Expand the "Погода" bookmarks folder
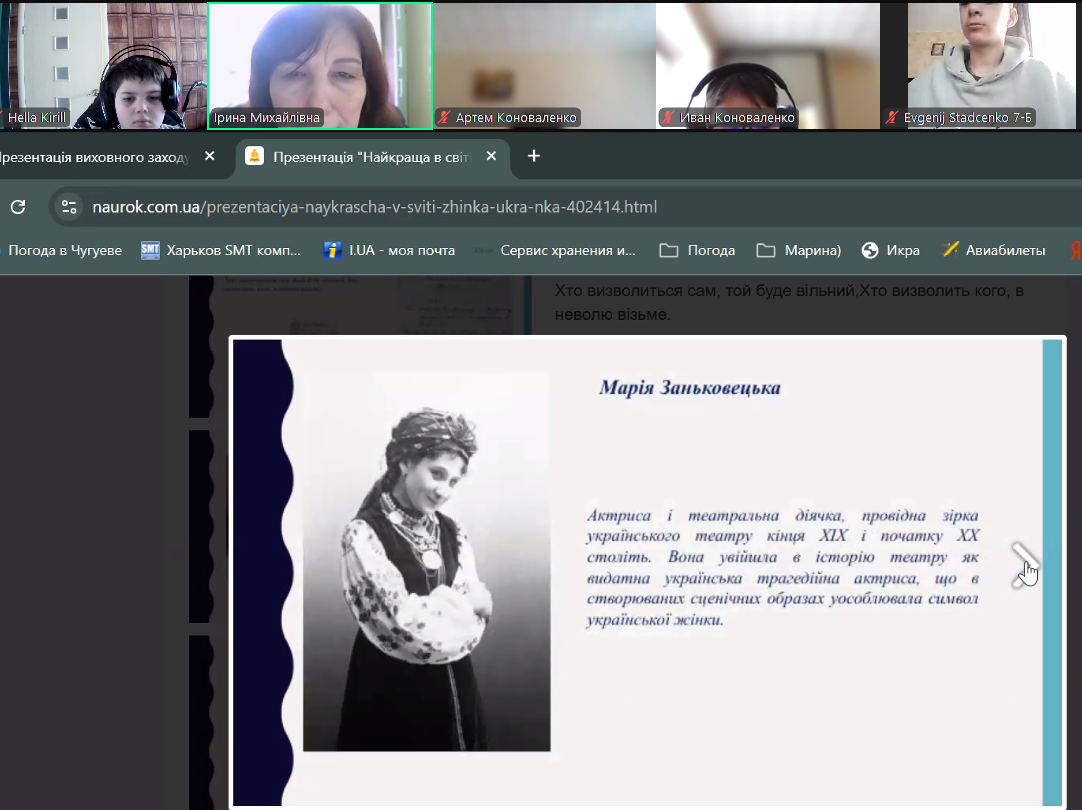Viewport: 1082px width, 810px height. [x=698, y=250]
